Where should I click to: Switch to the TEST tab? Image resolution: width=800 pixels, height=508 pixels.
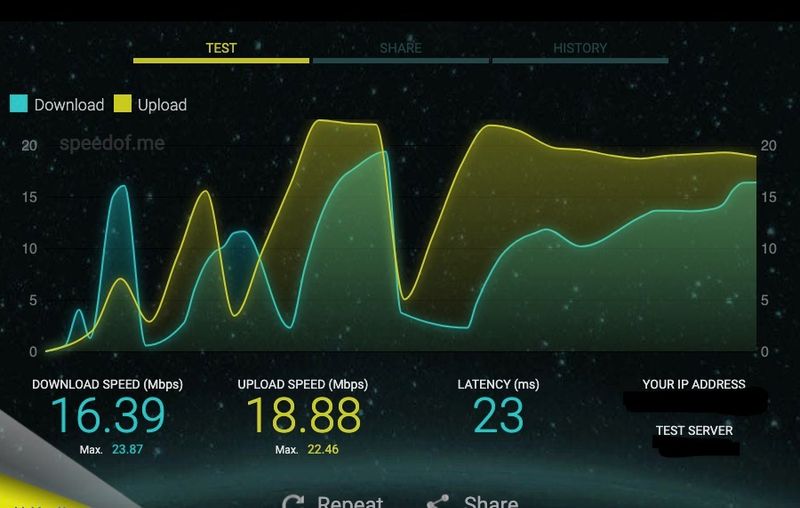tap(221, 48)
